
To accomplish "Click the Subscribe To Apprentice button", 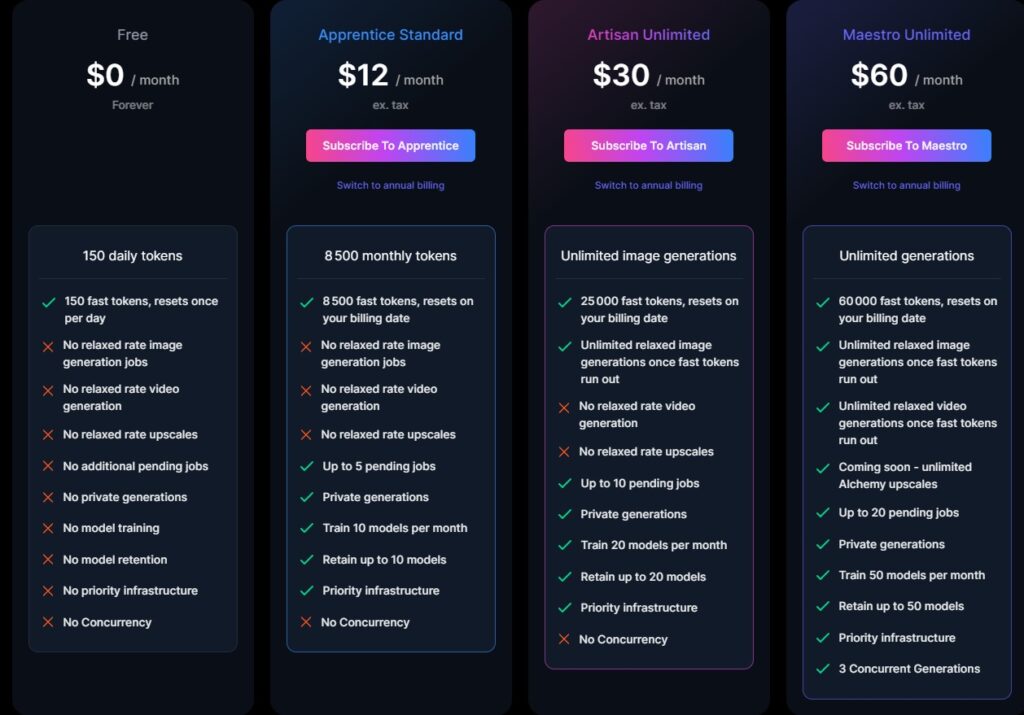I will [x=391, y=146].
